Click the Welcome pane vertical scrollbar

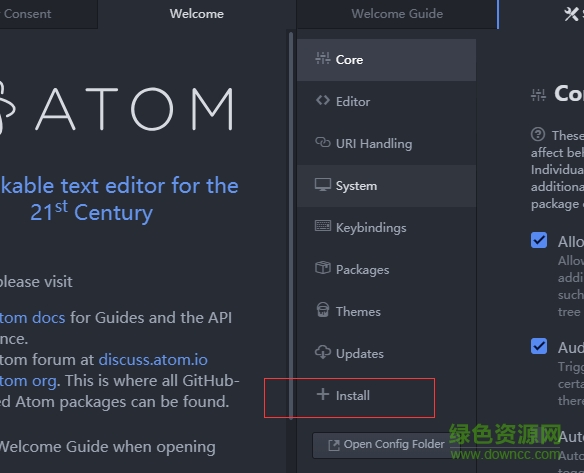pyautogui.click(x=291, y=225)
